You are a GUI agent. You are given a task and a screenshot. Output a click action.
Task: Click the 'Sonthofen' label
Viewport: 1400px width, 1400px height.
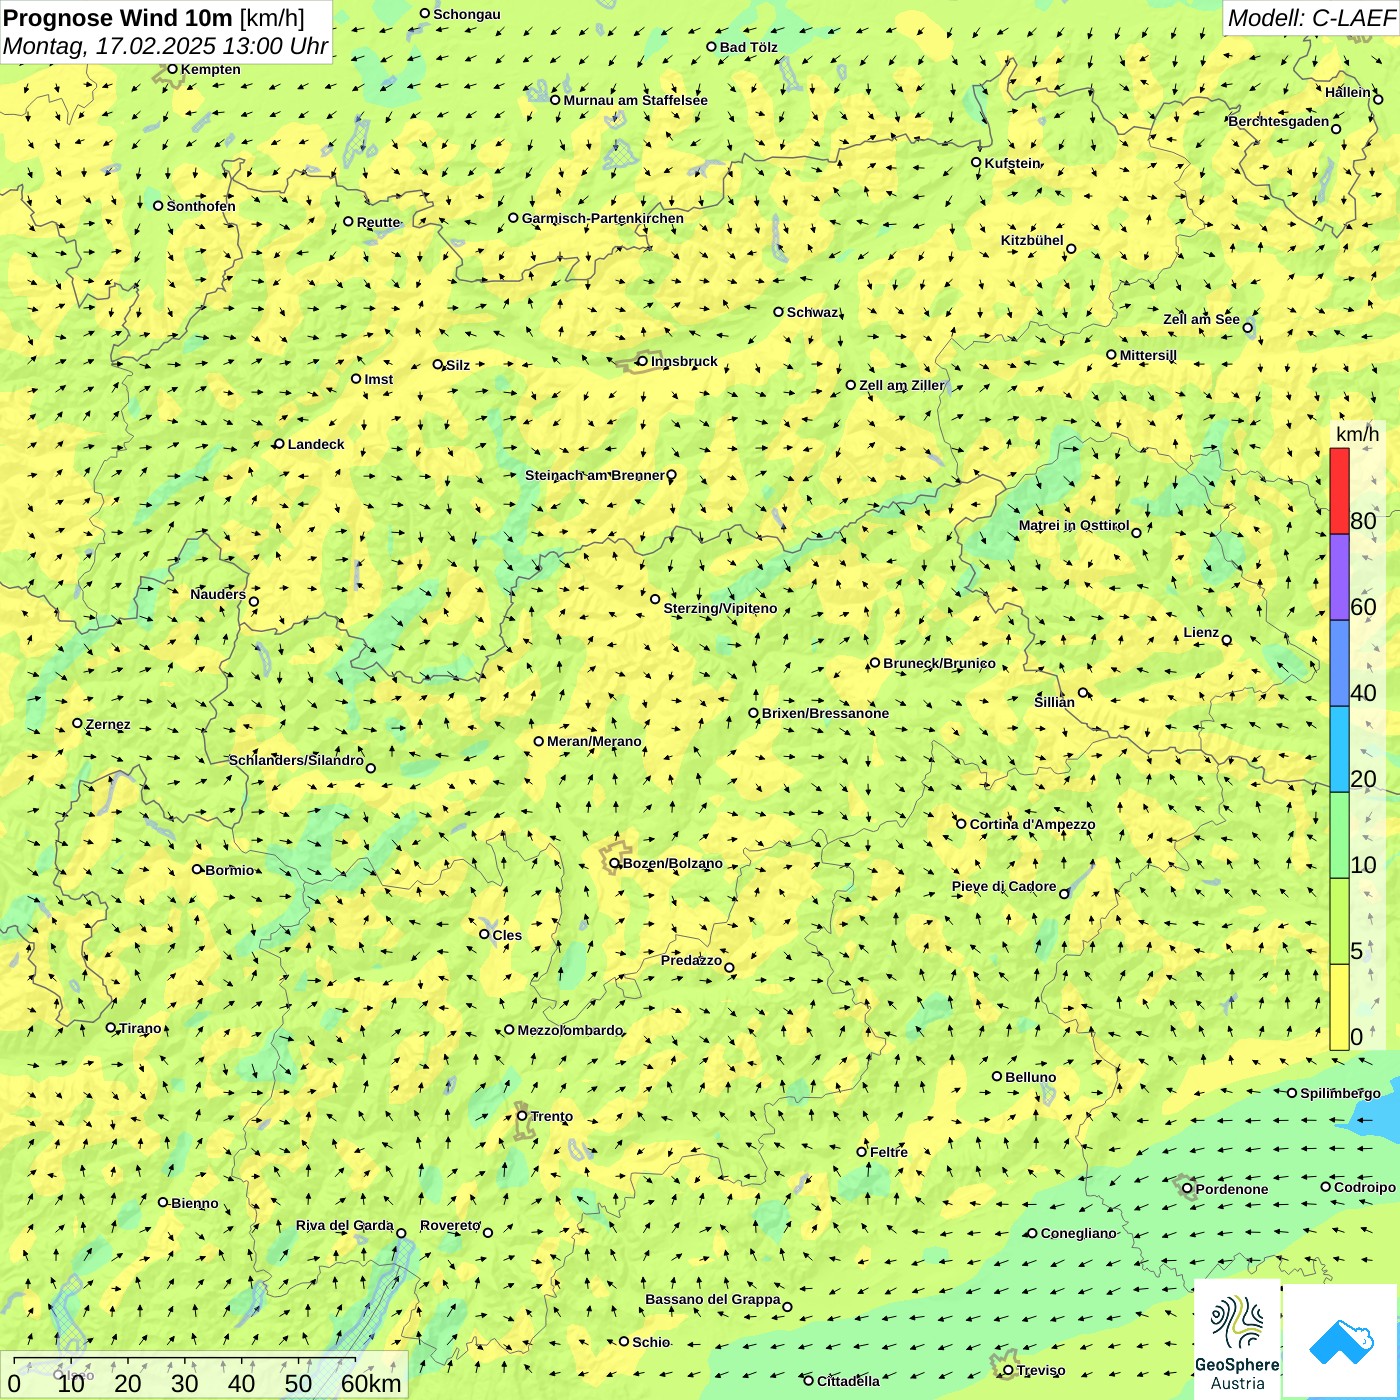click(201, 206)
